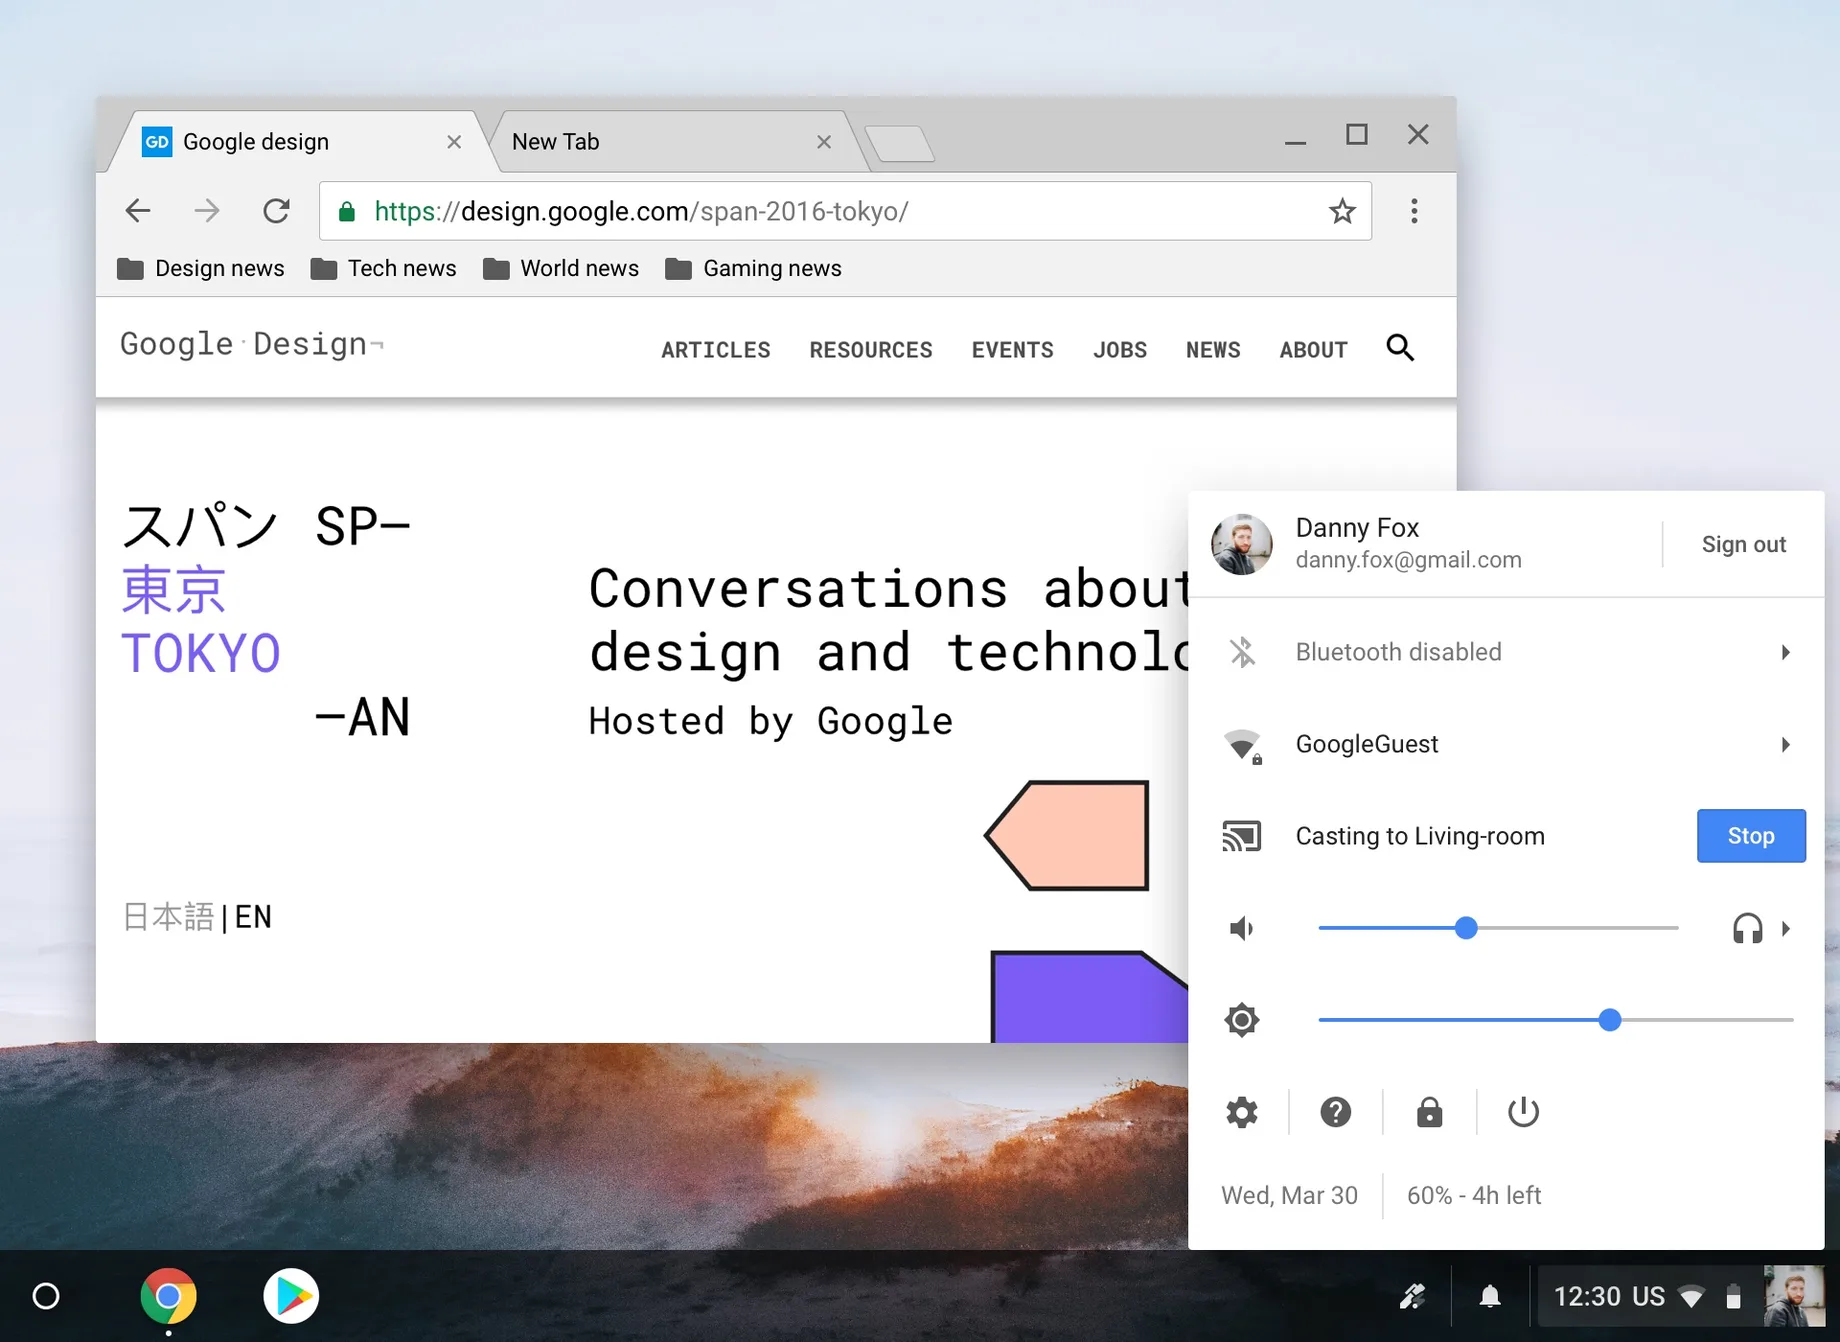Expand the GoogleGuest network list arrow
The height and width of the screenshot is (1342, 1840).
pyautogui.click(x=1786, y=744)
